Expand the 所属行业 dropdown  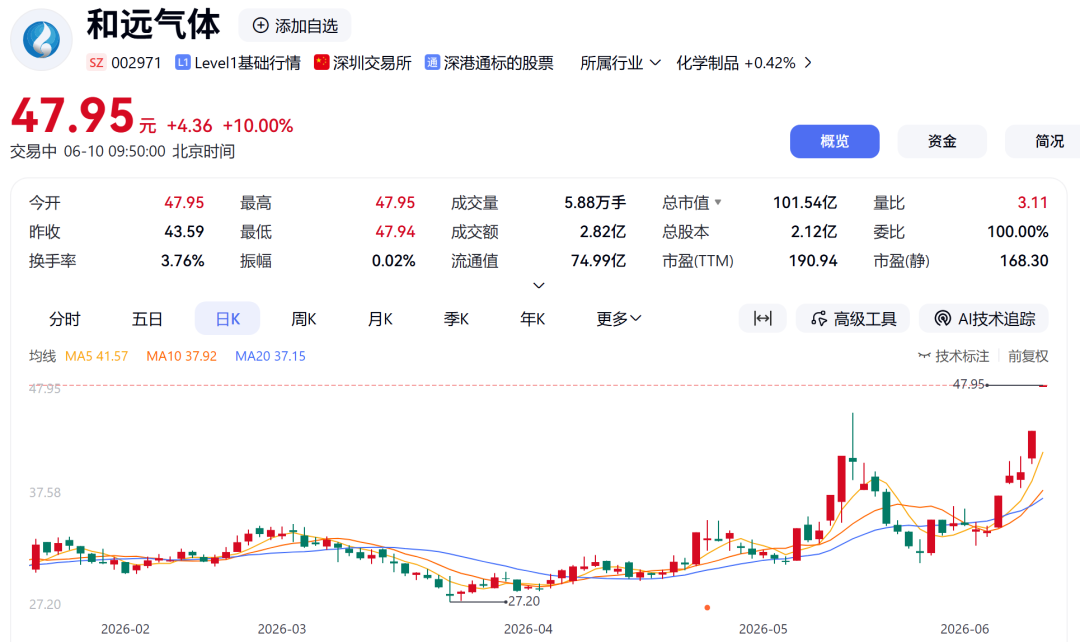[621, 63]
